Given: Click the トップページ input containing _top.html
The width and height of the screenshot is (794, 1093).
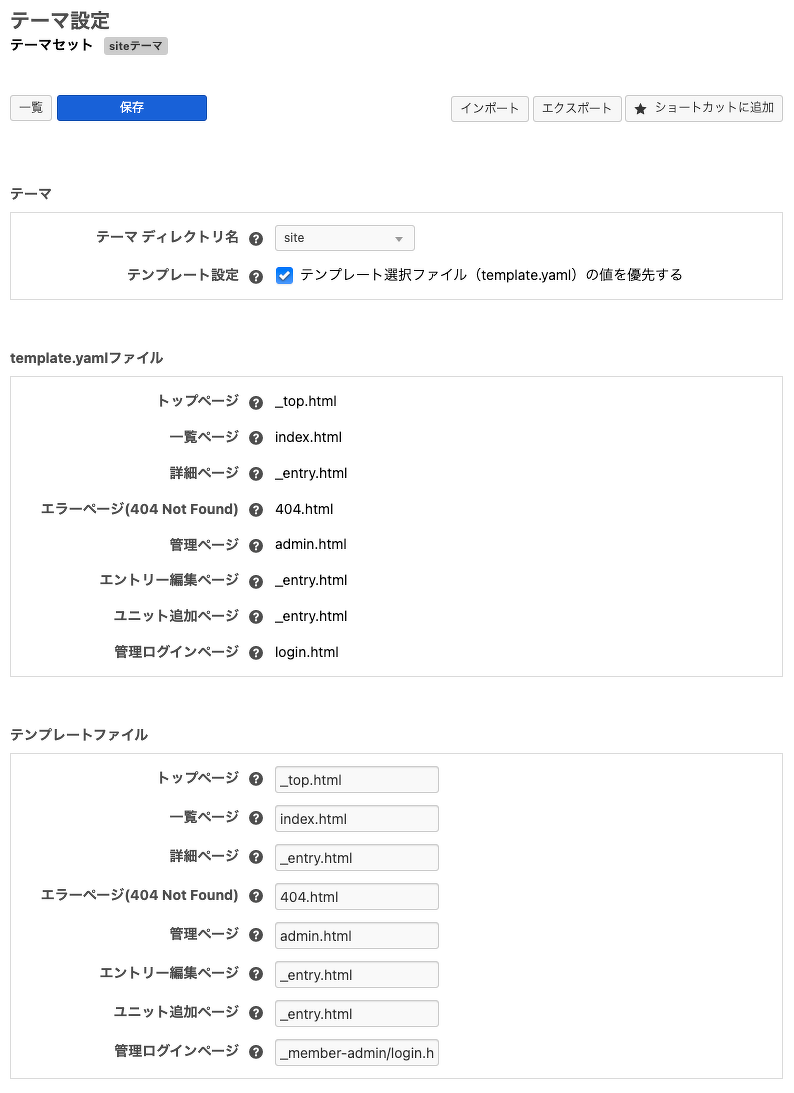Looking at the screenshot, I should click(356, 779).
